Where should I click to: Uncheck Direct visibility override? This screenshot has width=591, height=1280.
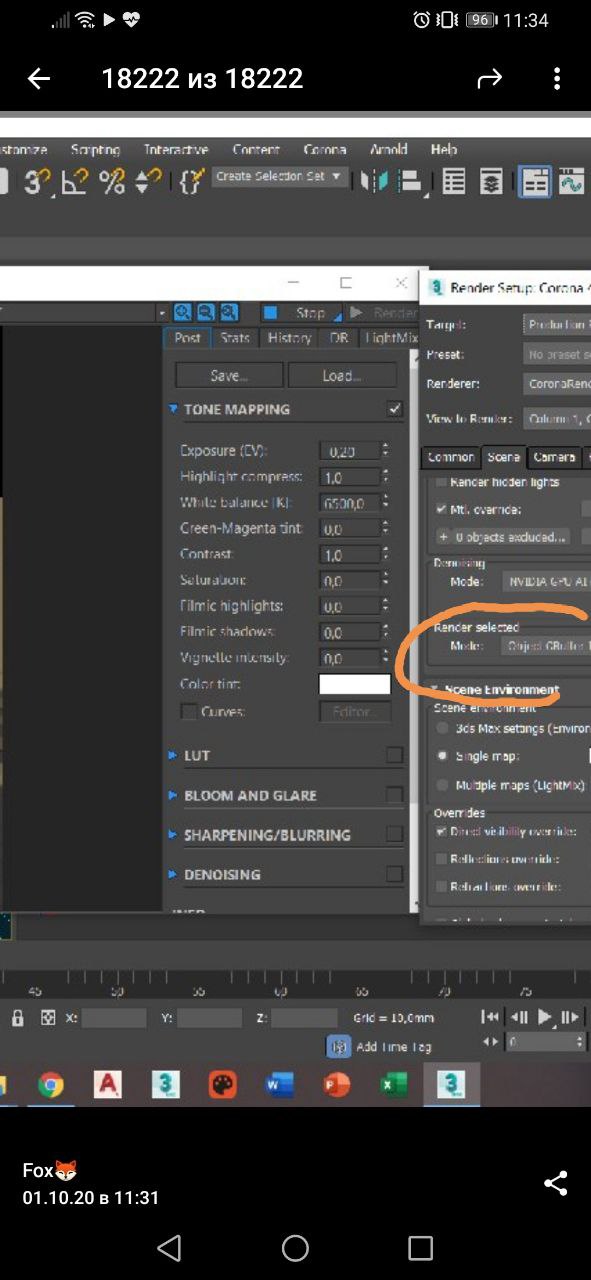441,831
